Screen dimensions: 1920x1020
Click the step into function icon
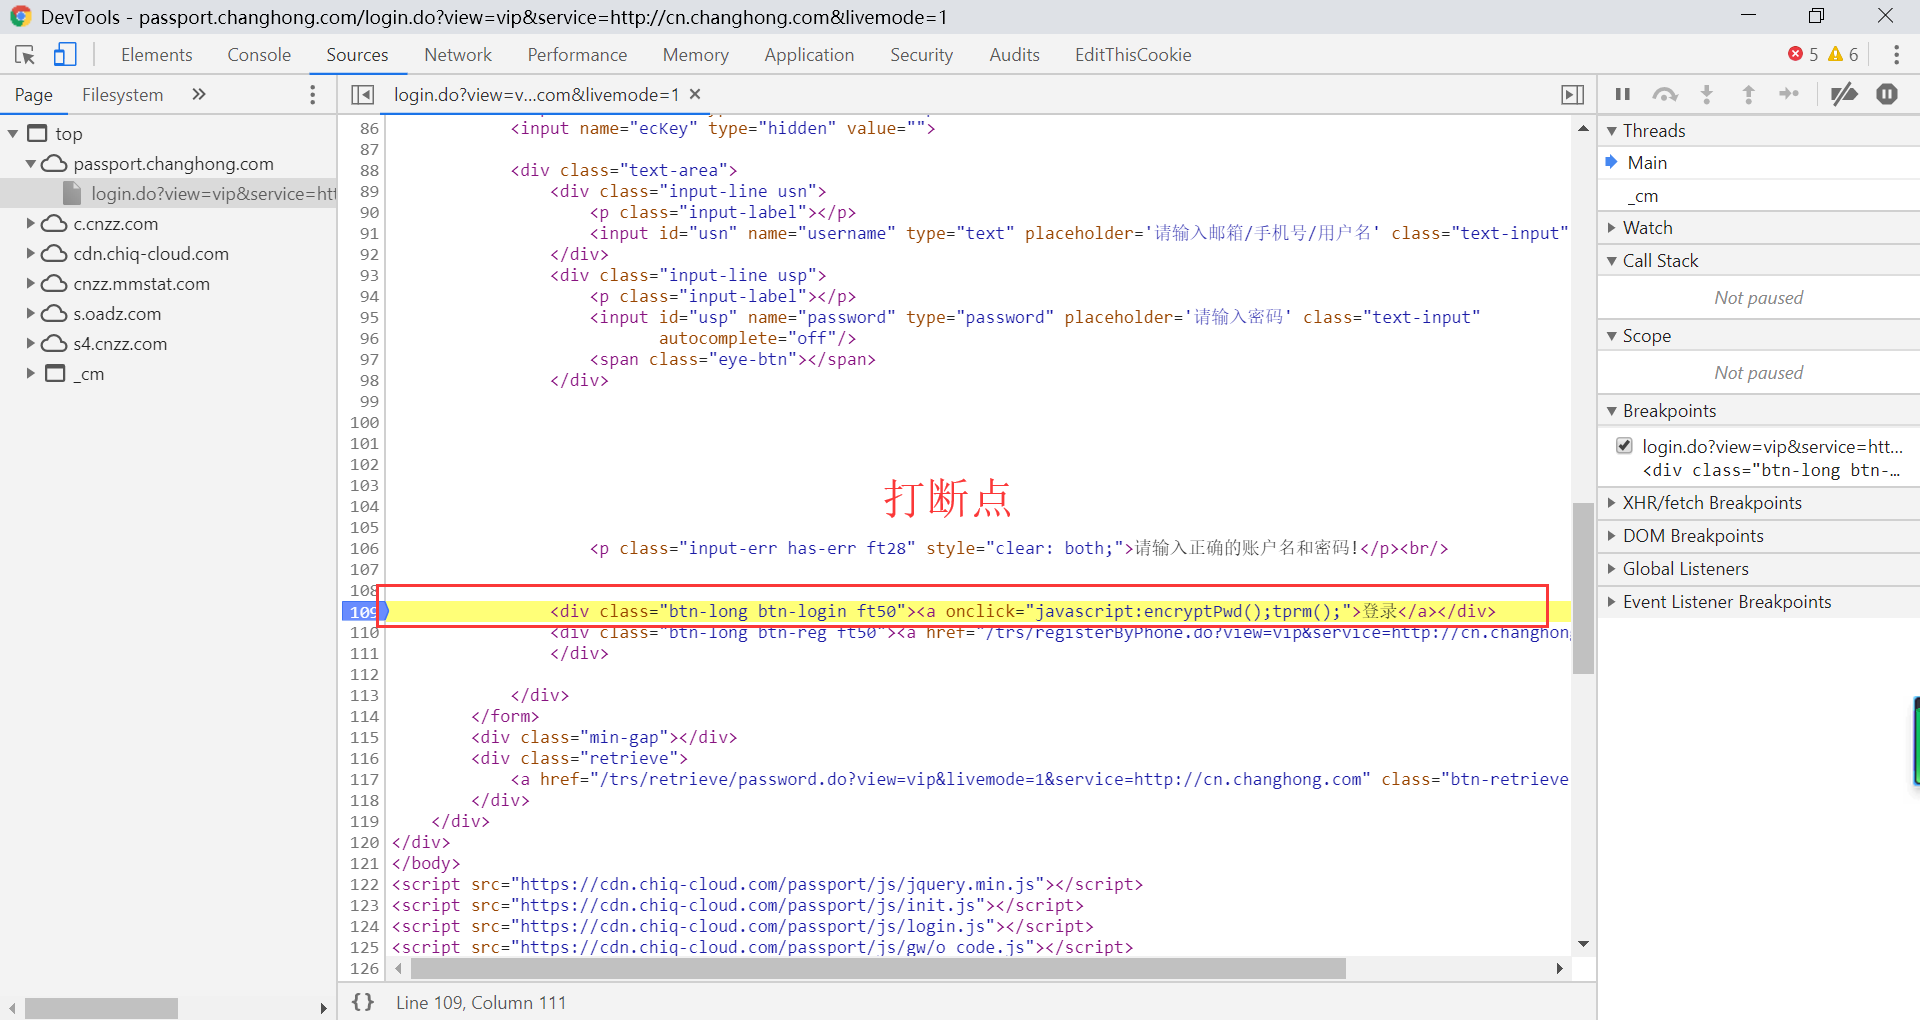[1707, 94]
